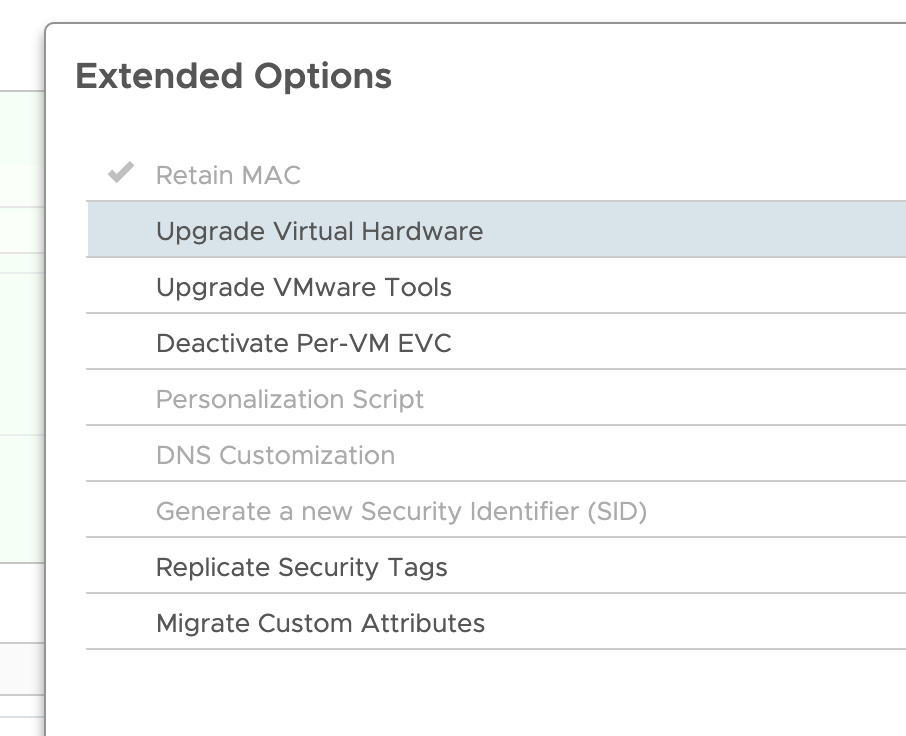
Task: Enable Upgrade VMware Tools option
Action: [304, 287]
